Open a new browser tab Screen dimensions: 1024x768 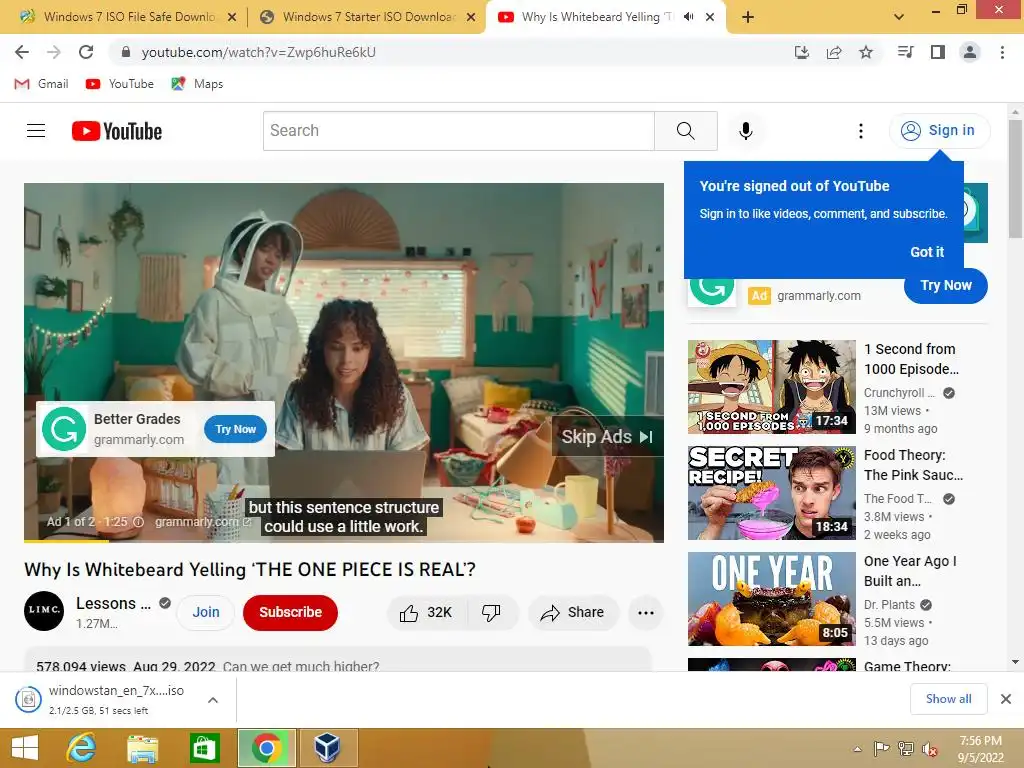point(748,17)
